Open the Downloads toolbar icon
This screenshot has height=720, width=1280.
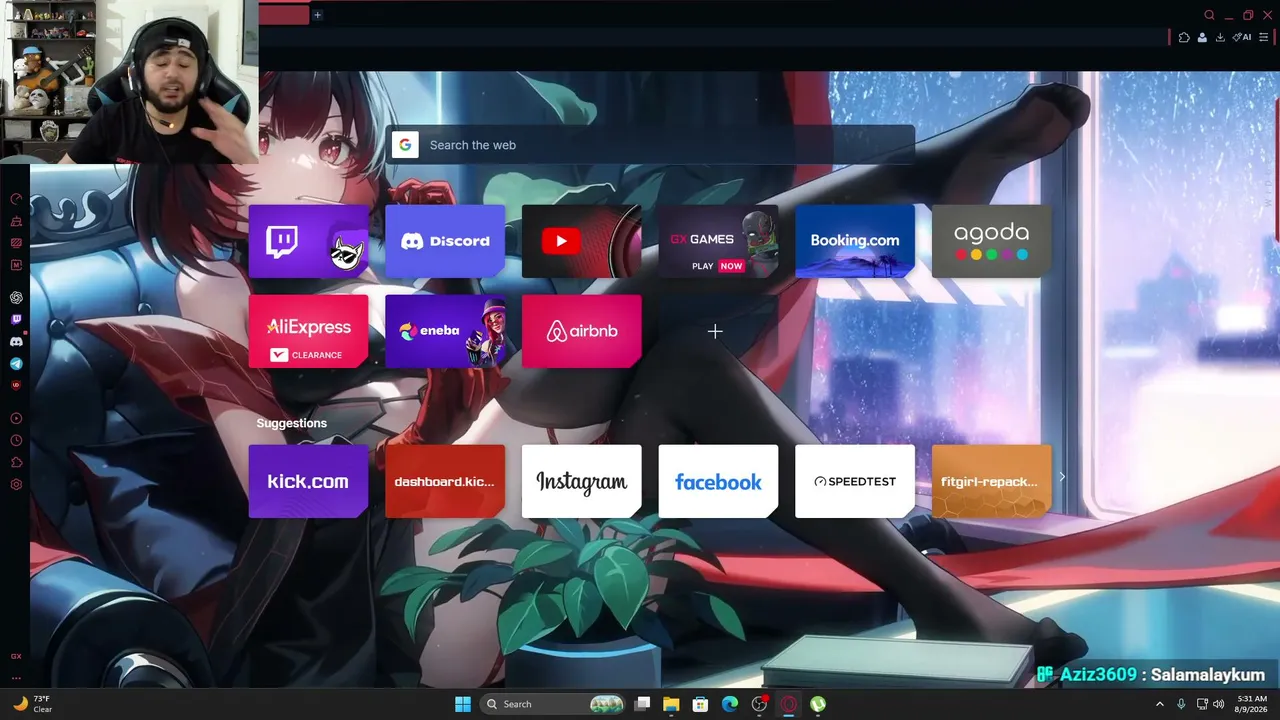tap(1220, 38)
